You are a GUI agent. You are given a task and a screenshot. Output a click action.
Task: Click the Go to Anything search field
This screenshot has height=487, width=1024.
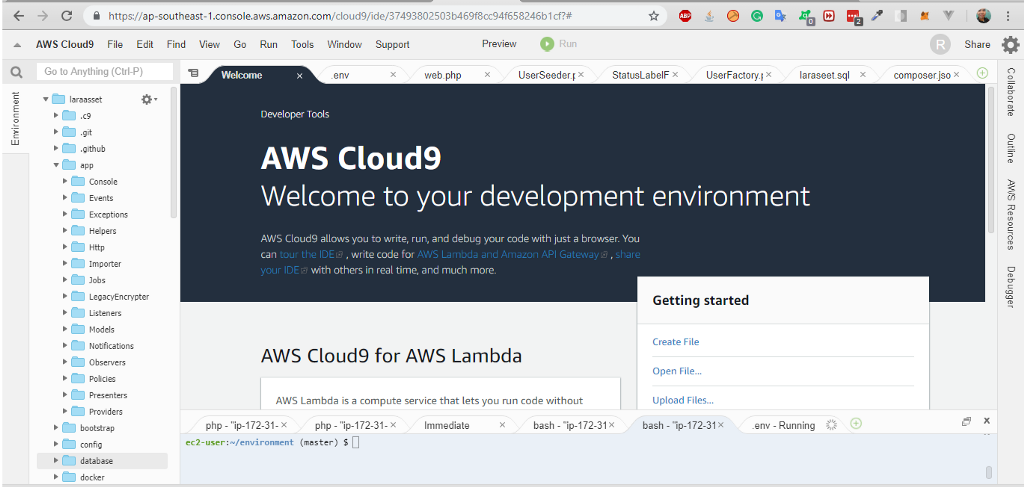103,72
